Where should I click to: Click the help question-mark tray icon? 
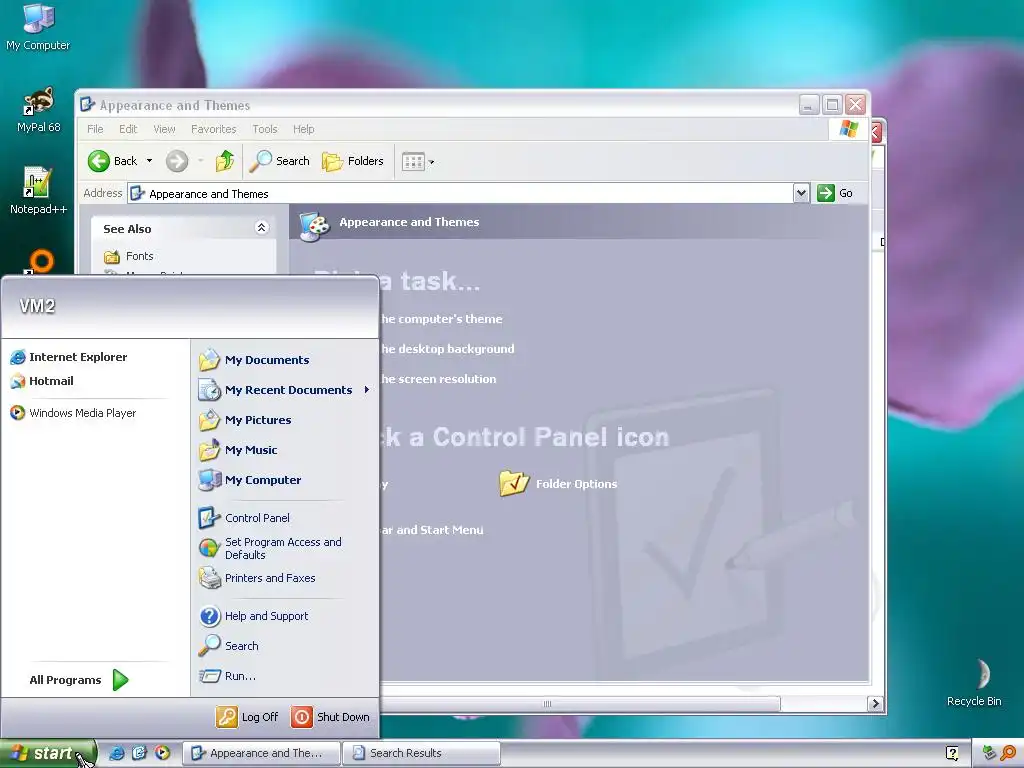tap(952, 753)
